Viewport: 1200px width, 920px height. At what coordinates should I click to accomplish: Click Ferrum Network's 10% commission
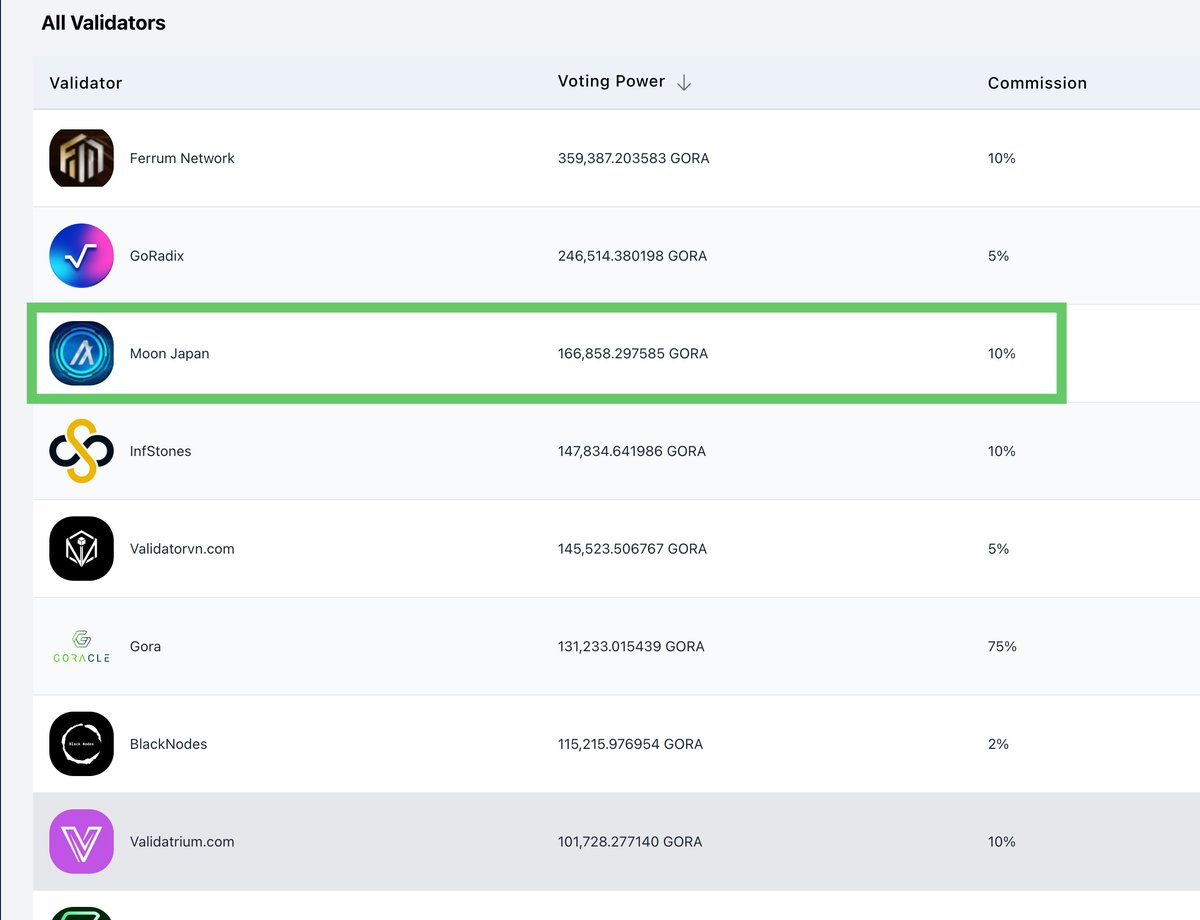[1002, 158]
